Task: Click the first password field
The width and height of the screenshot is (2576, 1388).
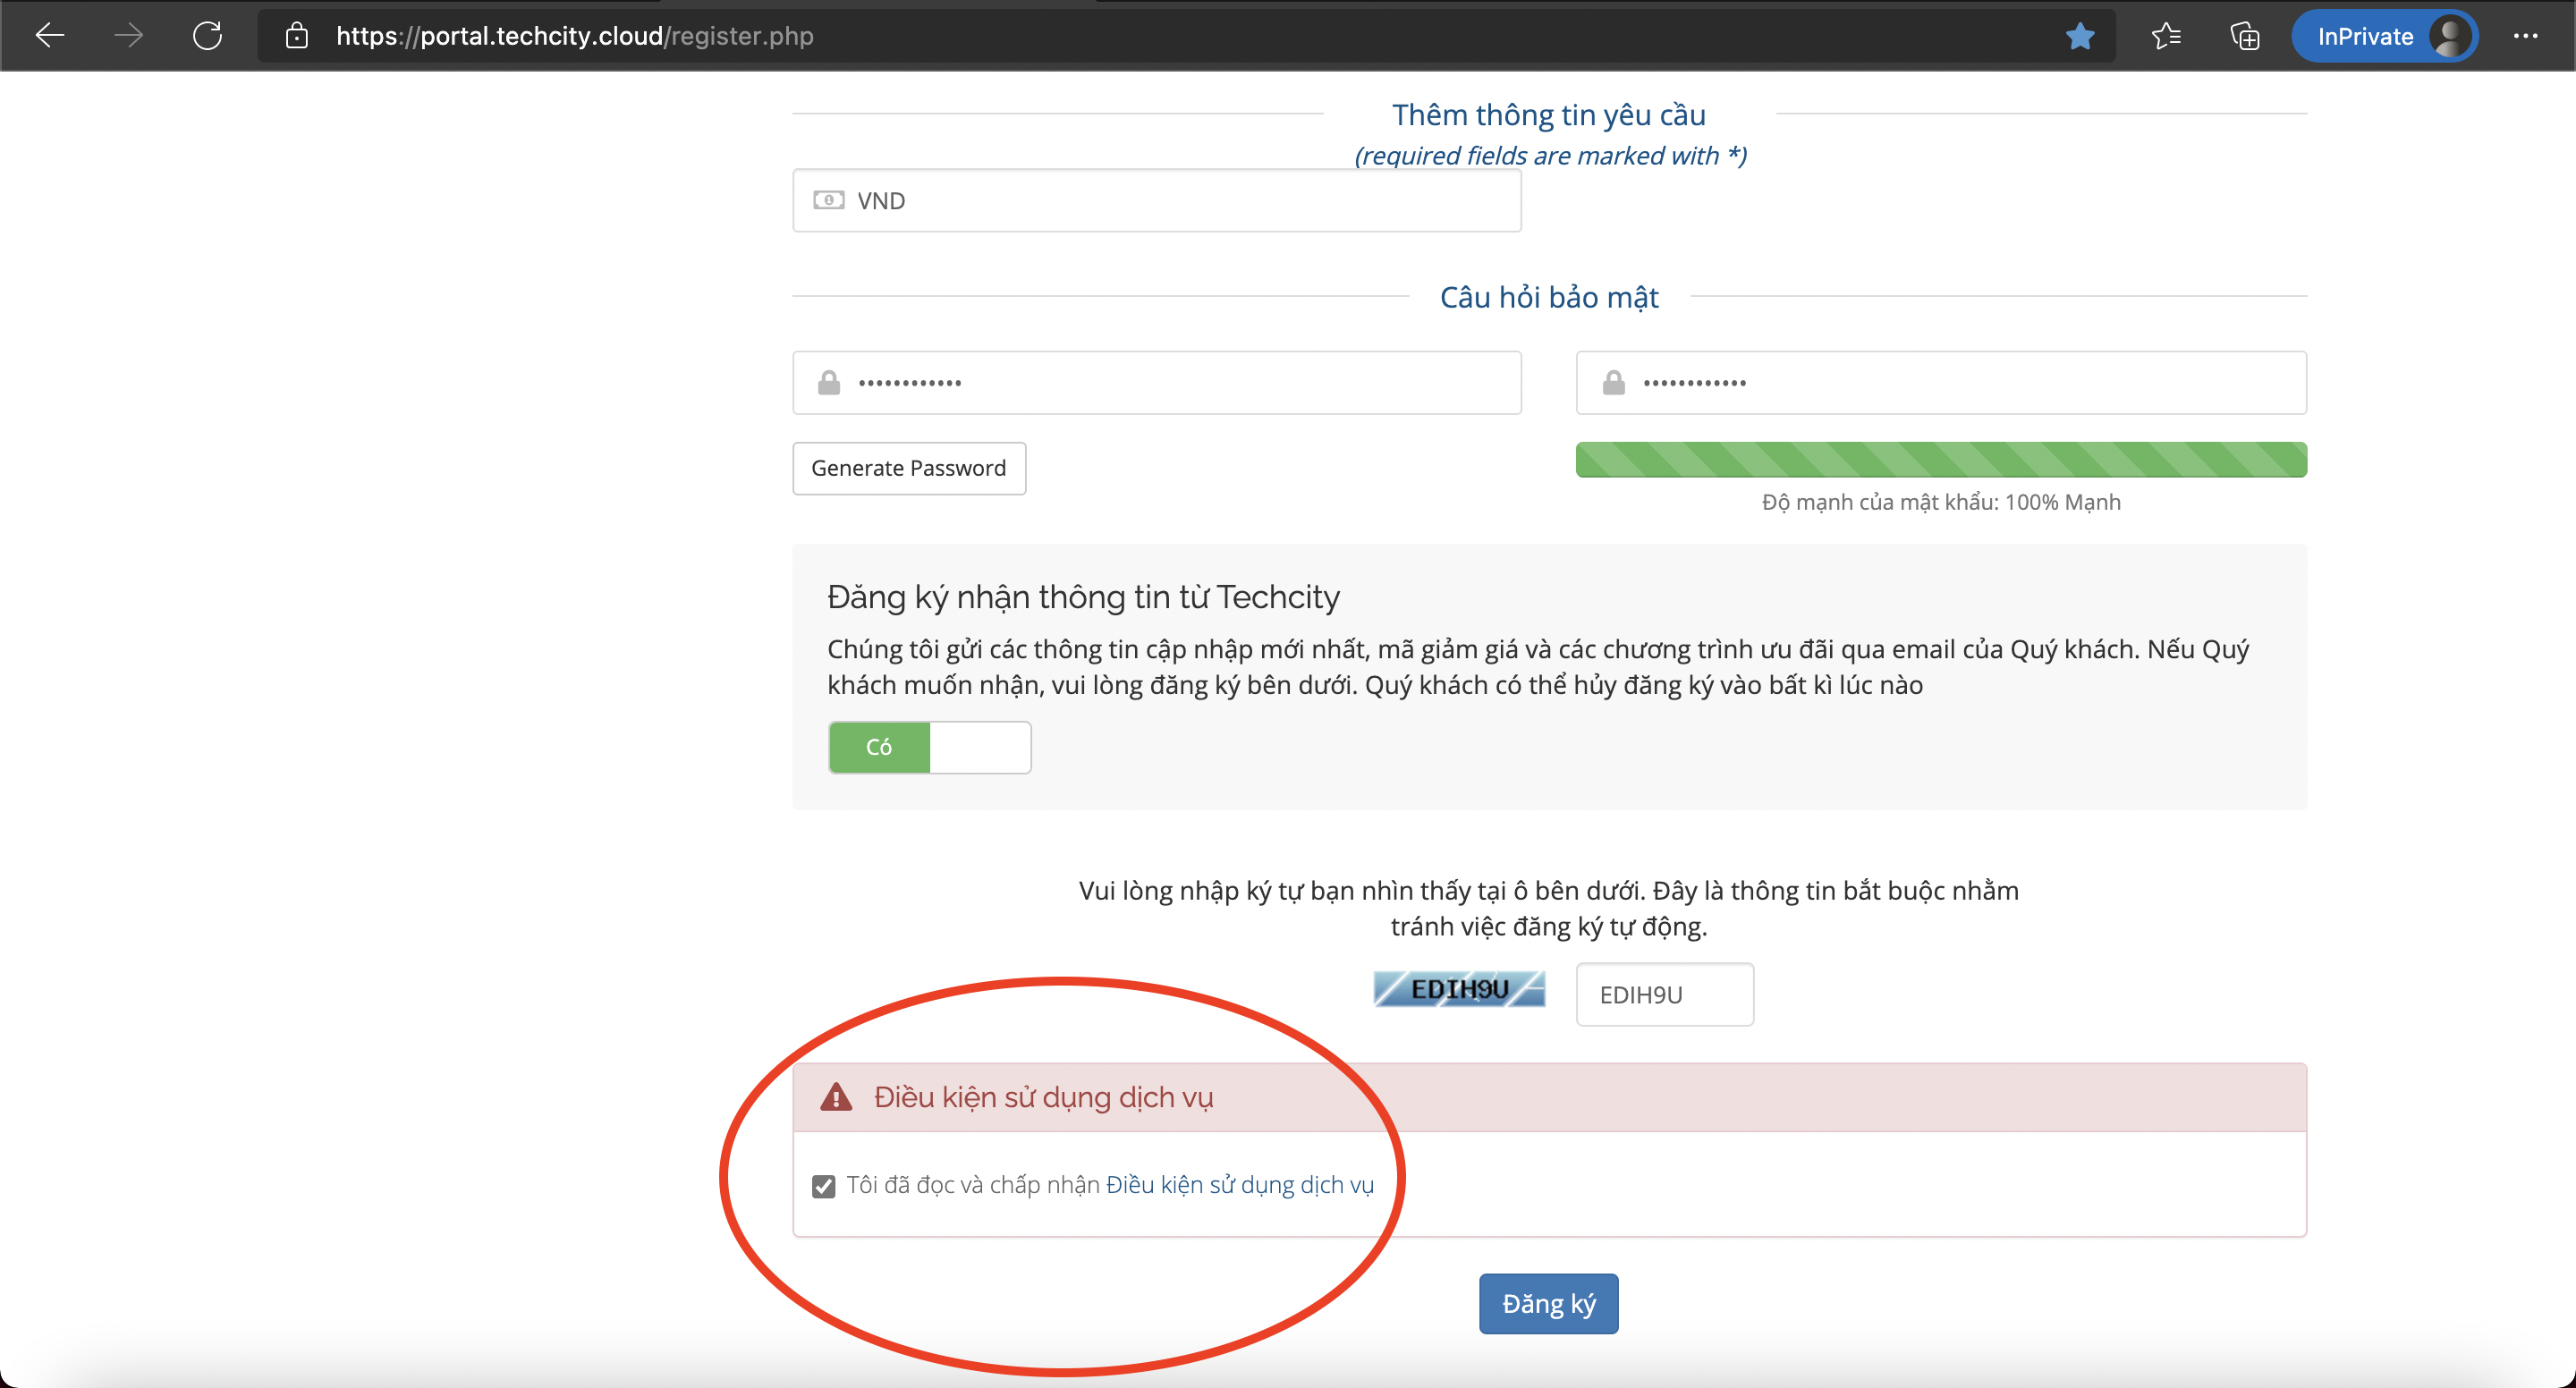Action: 1157,382
